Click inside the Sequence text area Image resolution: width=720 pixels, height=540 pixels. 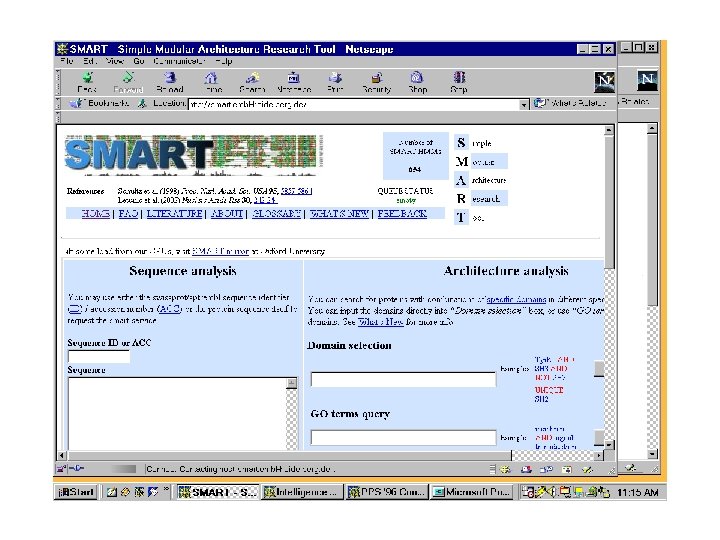[x=177, y=413]
